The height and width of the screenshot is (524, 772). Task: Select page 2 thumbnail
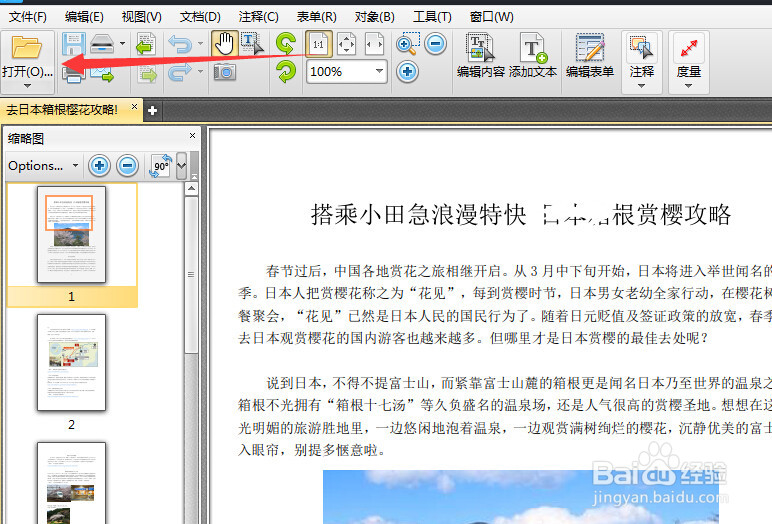click(x=71, y=362)
